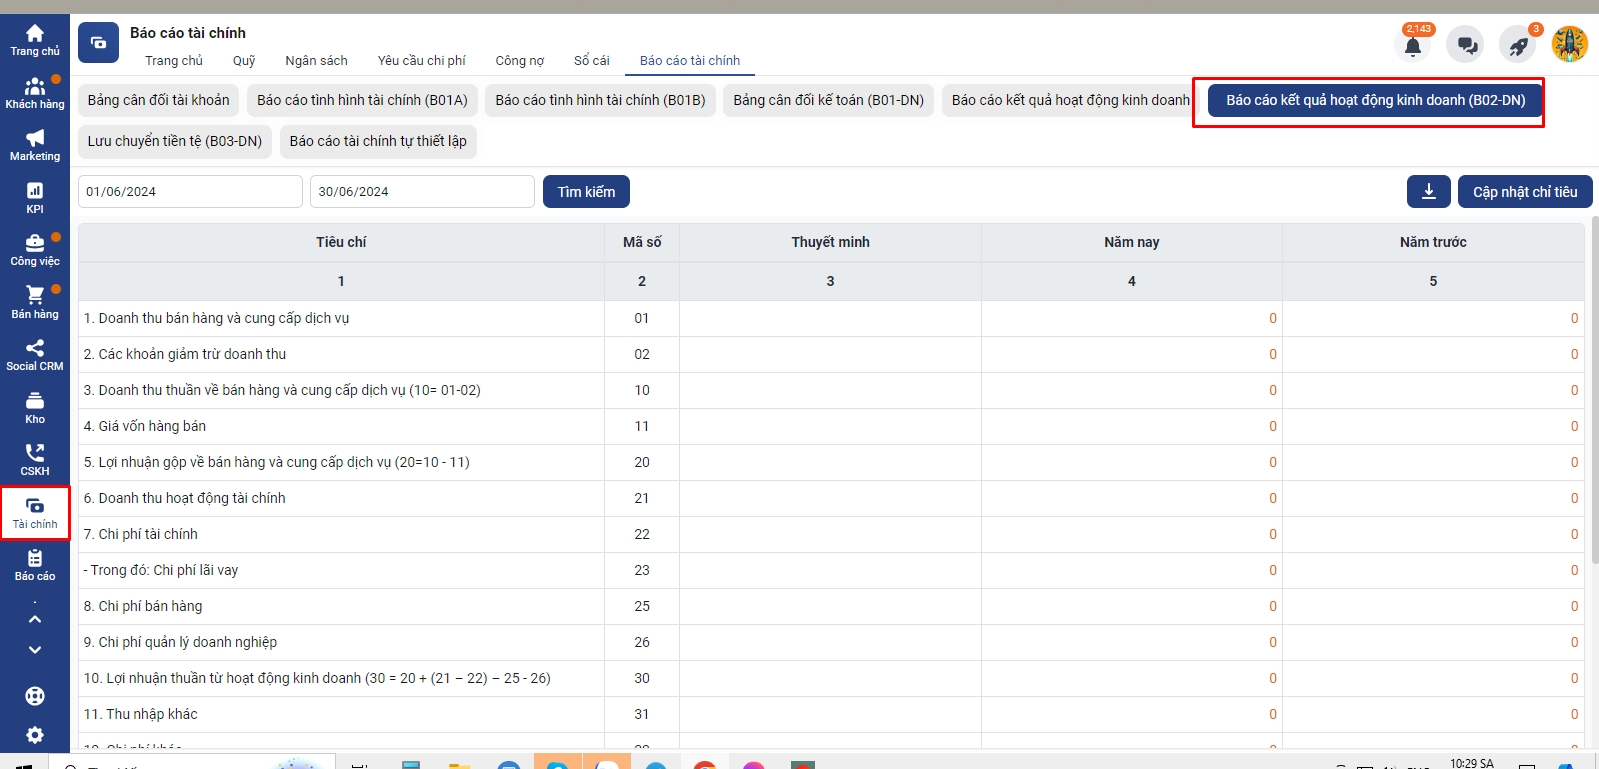The width and height of the screenshot is (1599, 769).
Task: Collapse sidebar with the up chevron
Action: [x=35, y=619]
